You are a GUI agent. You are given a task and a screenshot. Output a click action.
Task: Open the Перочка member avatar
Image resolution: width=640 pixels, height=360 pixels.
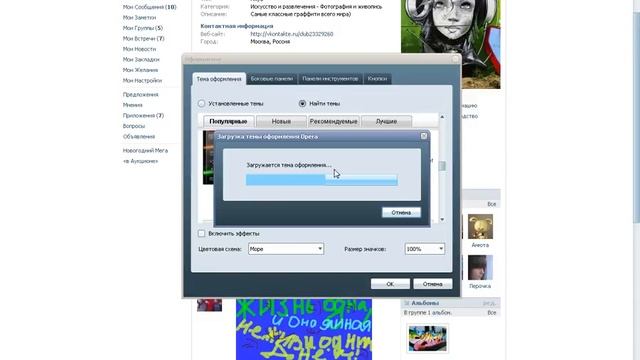click(480, 267)
